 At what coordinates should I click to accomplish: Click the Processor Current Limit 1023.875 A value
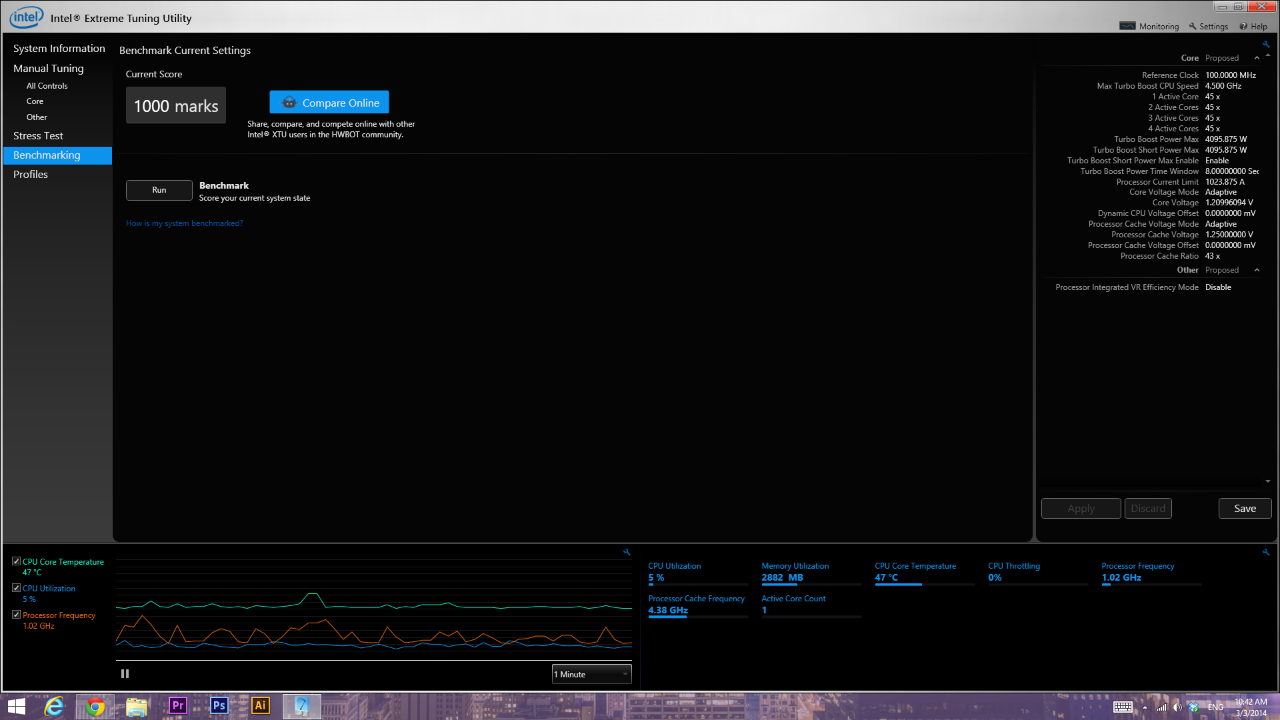[x=1225, y=182]
